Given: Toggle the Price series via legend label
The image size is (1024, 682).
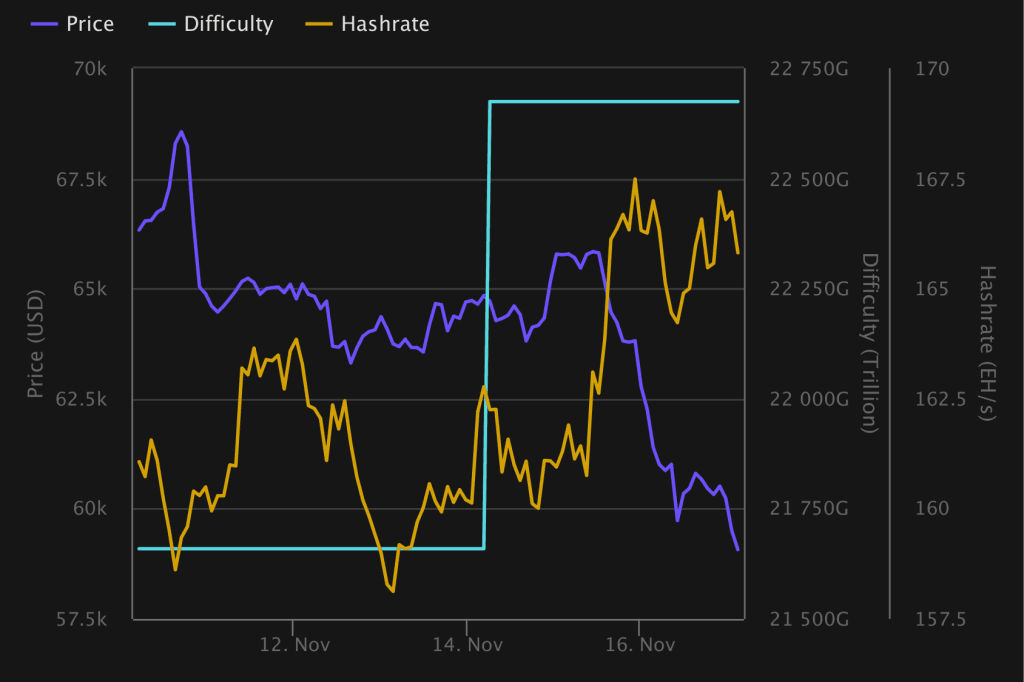Looking at the screenshot, I should tap(90, 24).
